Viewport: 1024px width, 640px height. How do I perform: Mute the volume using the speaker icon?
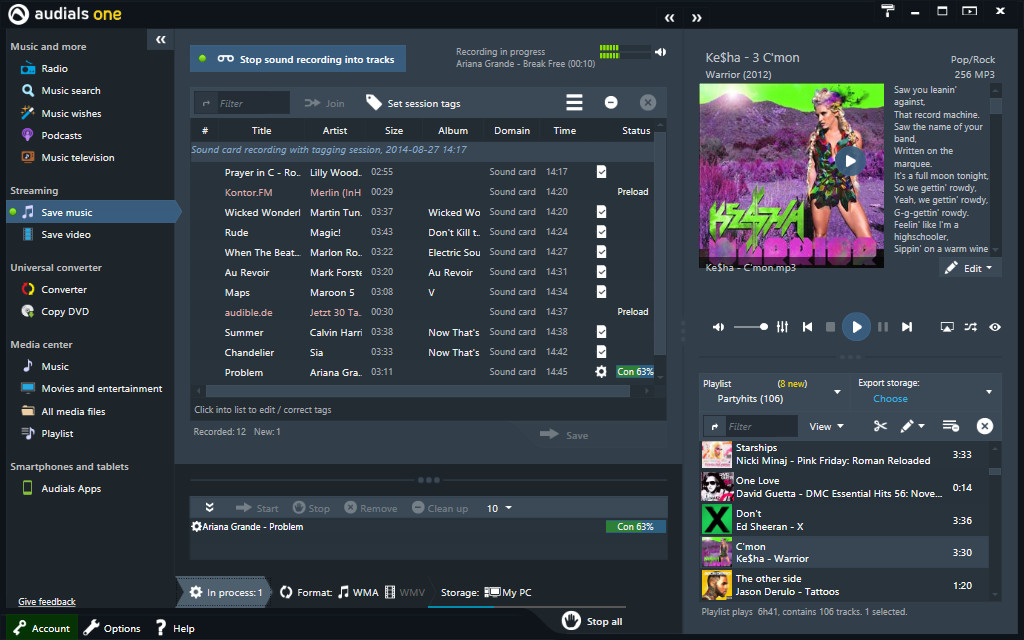[718, 326]
